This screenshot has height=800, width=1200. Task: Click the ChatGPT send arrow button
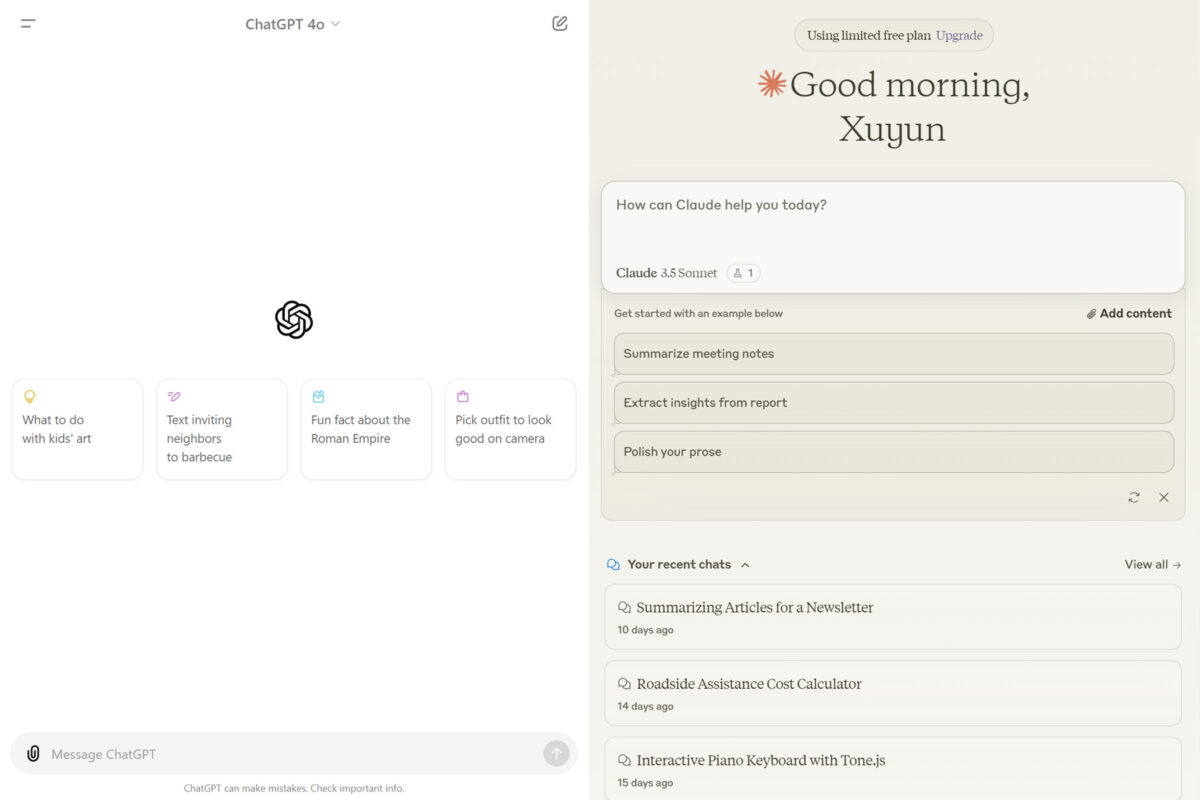556,754
